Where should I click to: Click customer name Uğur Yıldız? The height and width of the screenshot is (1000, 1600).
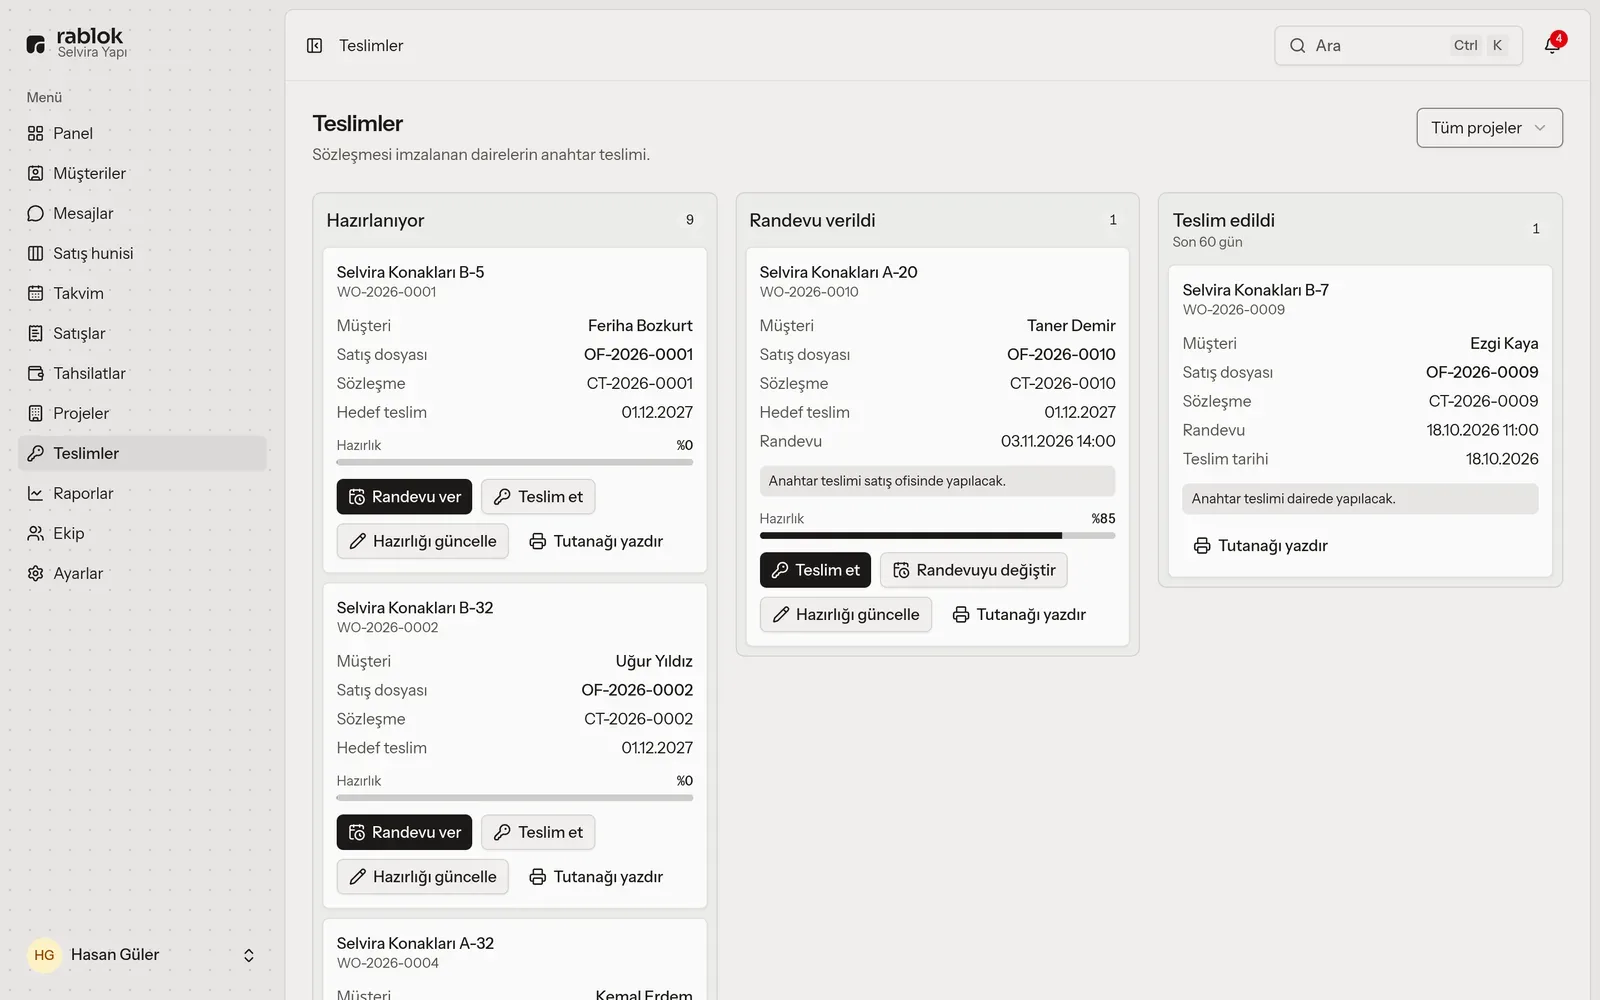click(654, 661)
